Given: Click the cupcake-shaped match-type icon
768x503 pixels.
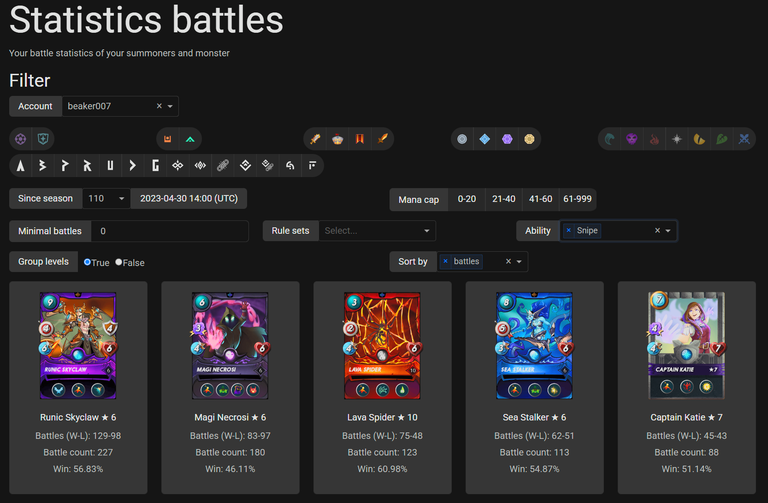Looking at the screenshot, I should click(337, 139).
